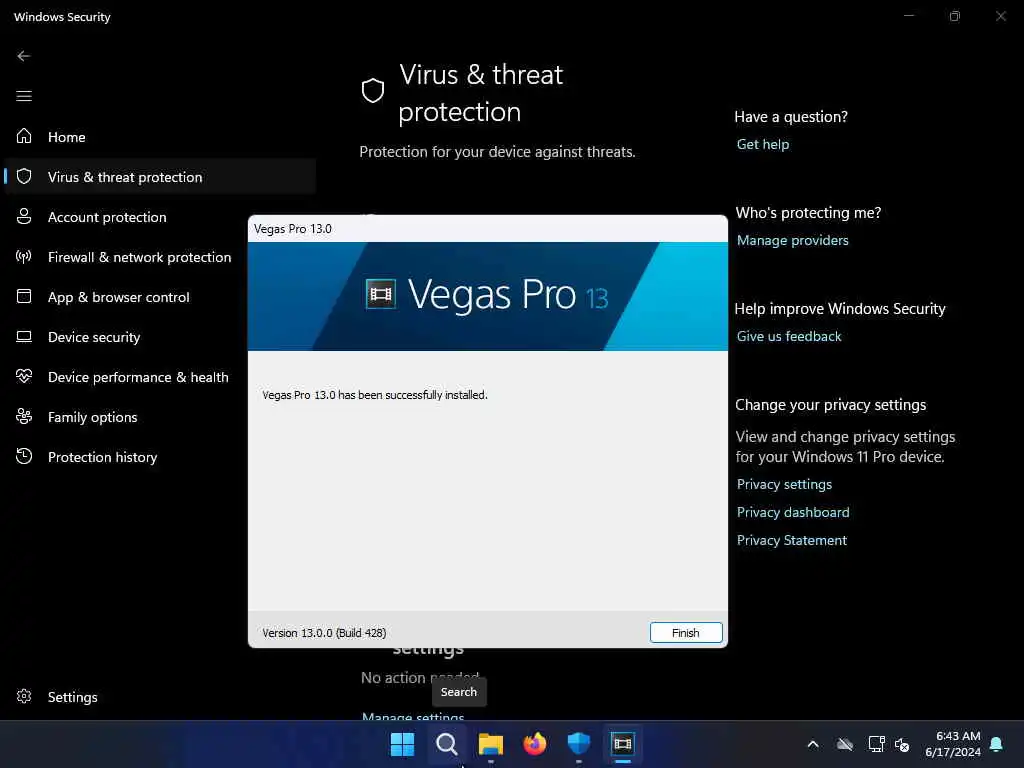Click the Windows Security shield taskbar icon
This screenshot has width=1024, height=768.
coord(579,744)
